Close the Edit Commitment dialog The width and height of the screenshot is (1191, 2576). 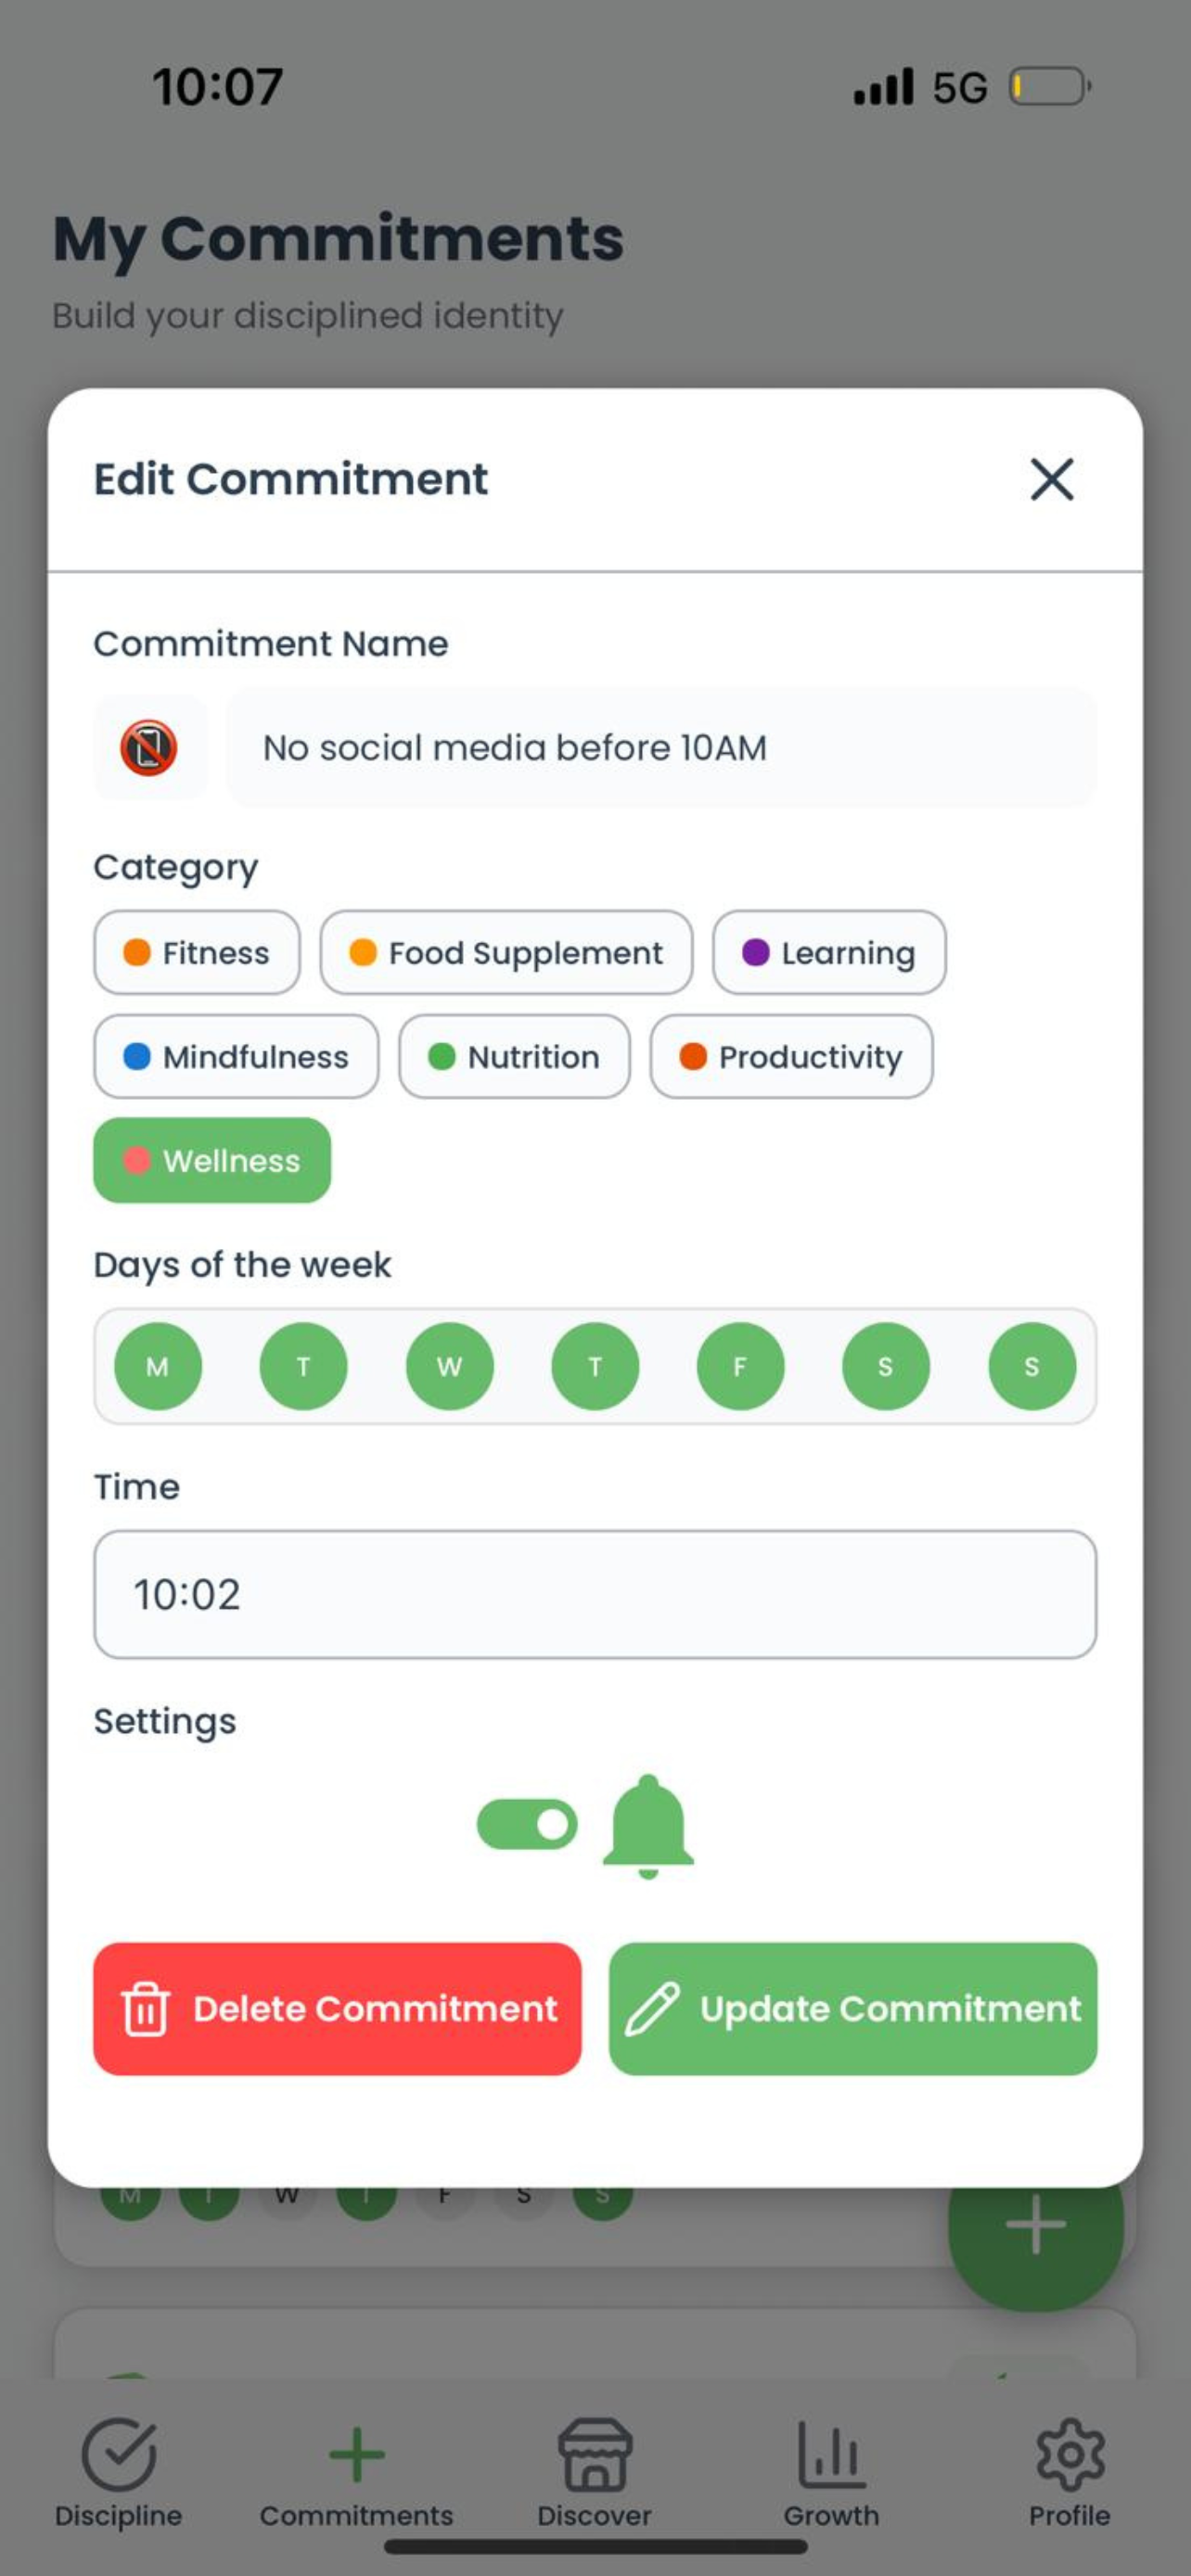pos(1051,479)
